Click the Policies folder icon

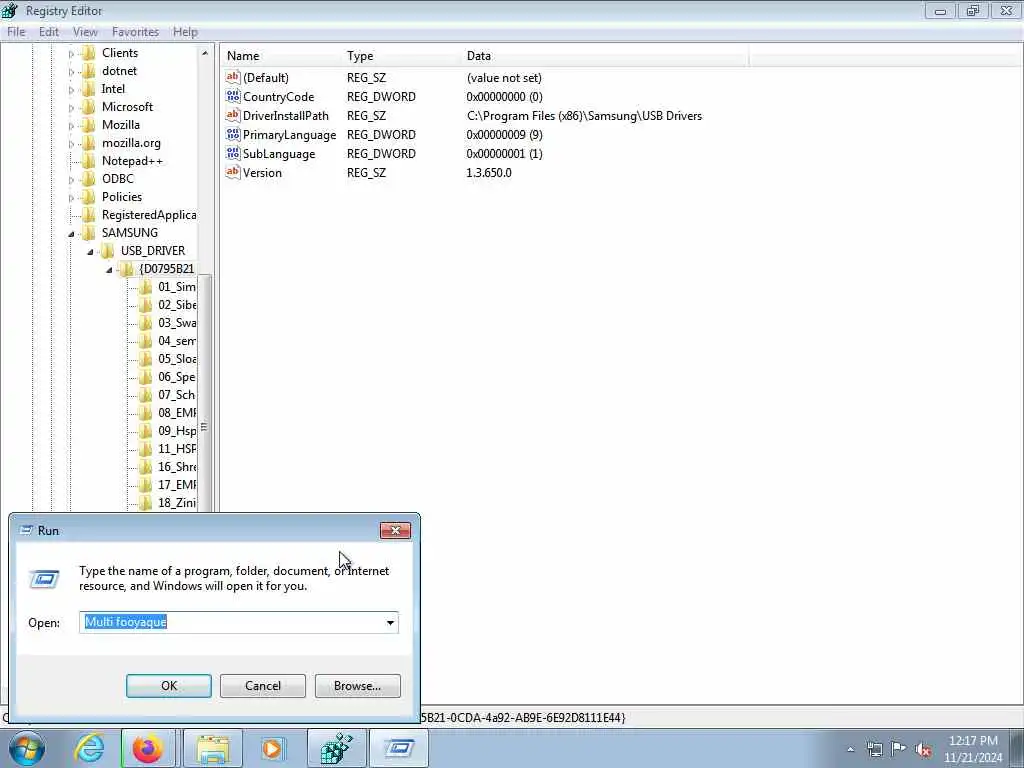[x=89, y=197]
